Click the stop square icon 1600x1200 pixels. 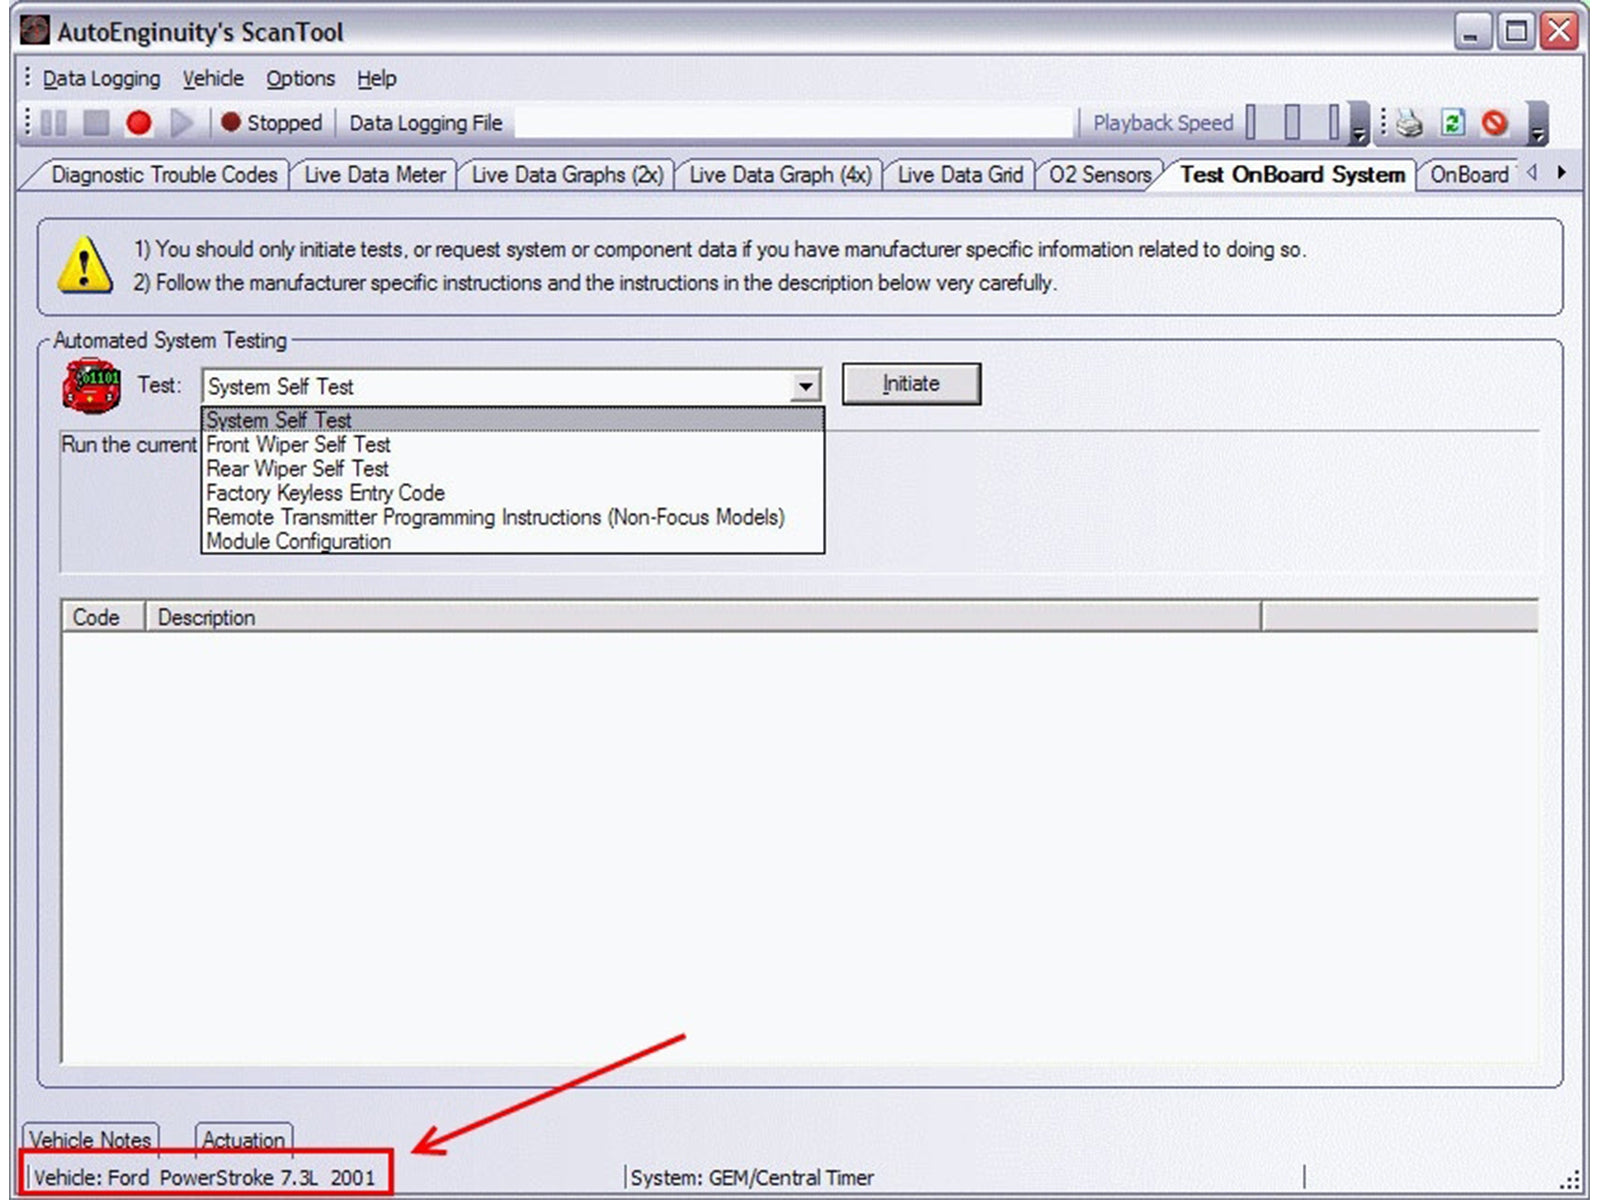coord(96,123)
